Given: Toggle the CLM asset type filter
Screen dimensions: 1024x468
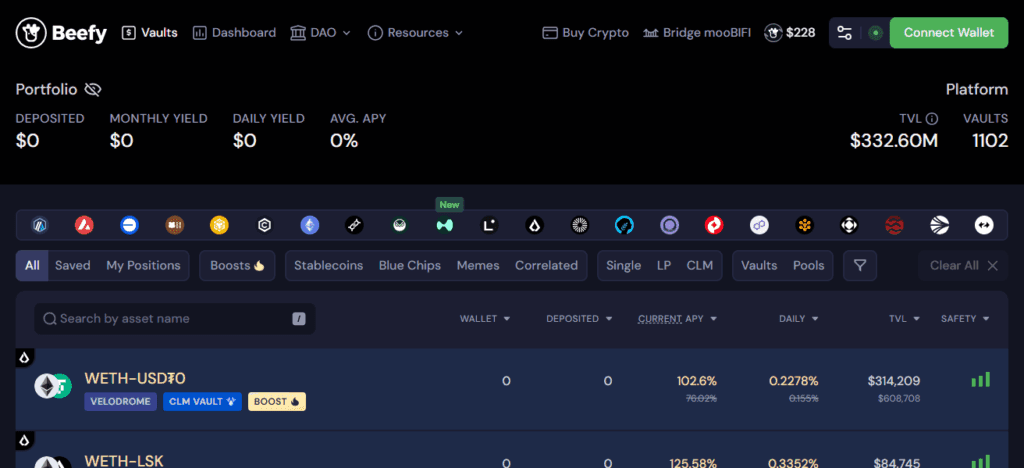Looking at the screenshot, I should coord(700,266).
